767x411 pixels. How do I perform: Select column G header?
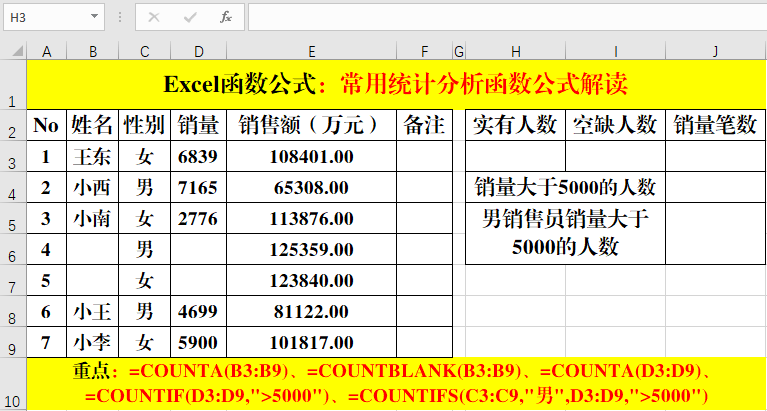tap(459, 51)
